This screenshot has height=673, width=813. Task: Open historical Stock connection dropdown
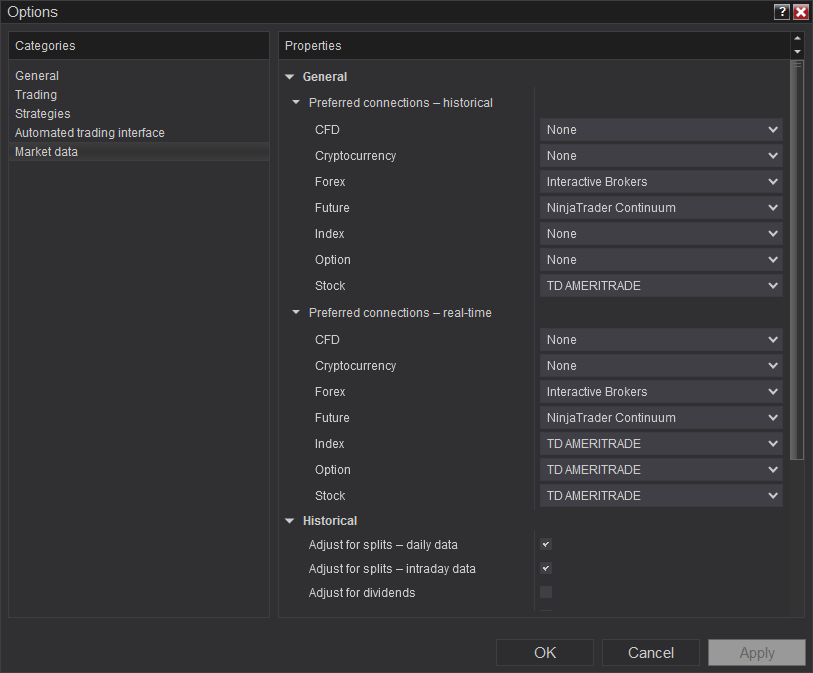(x=661, y=286)
